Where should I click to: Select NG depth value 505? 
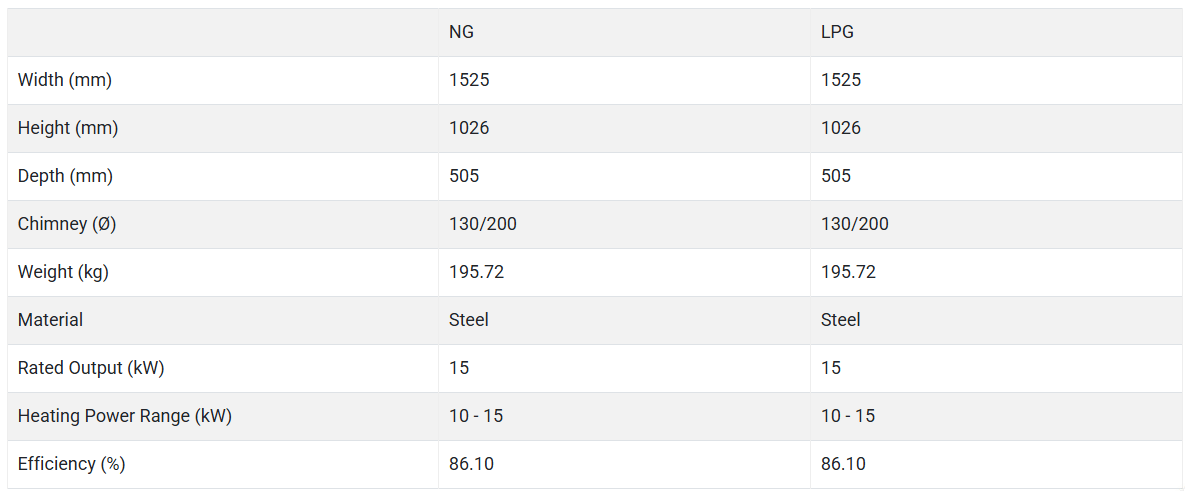[x=464, y=177]
